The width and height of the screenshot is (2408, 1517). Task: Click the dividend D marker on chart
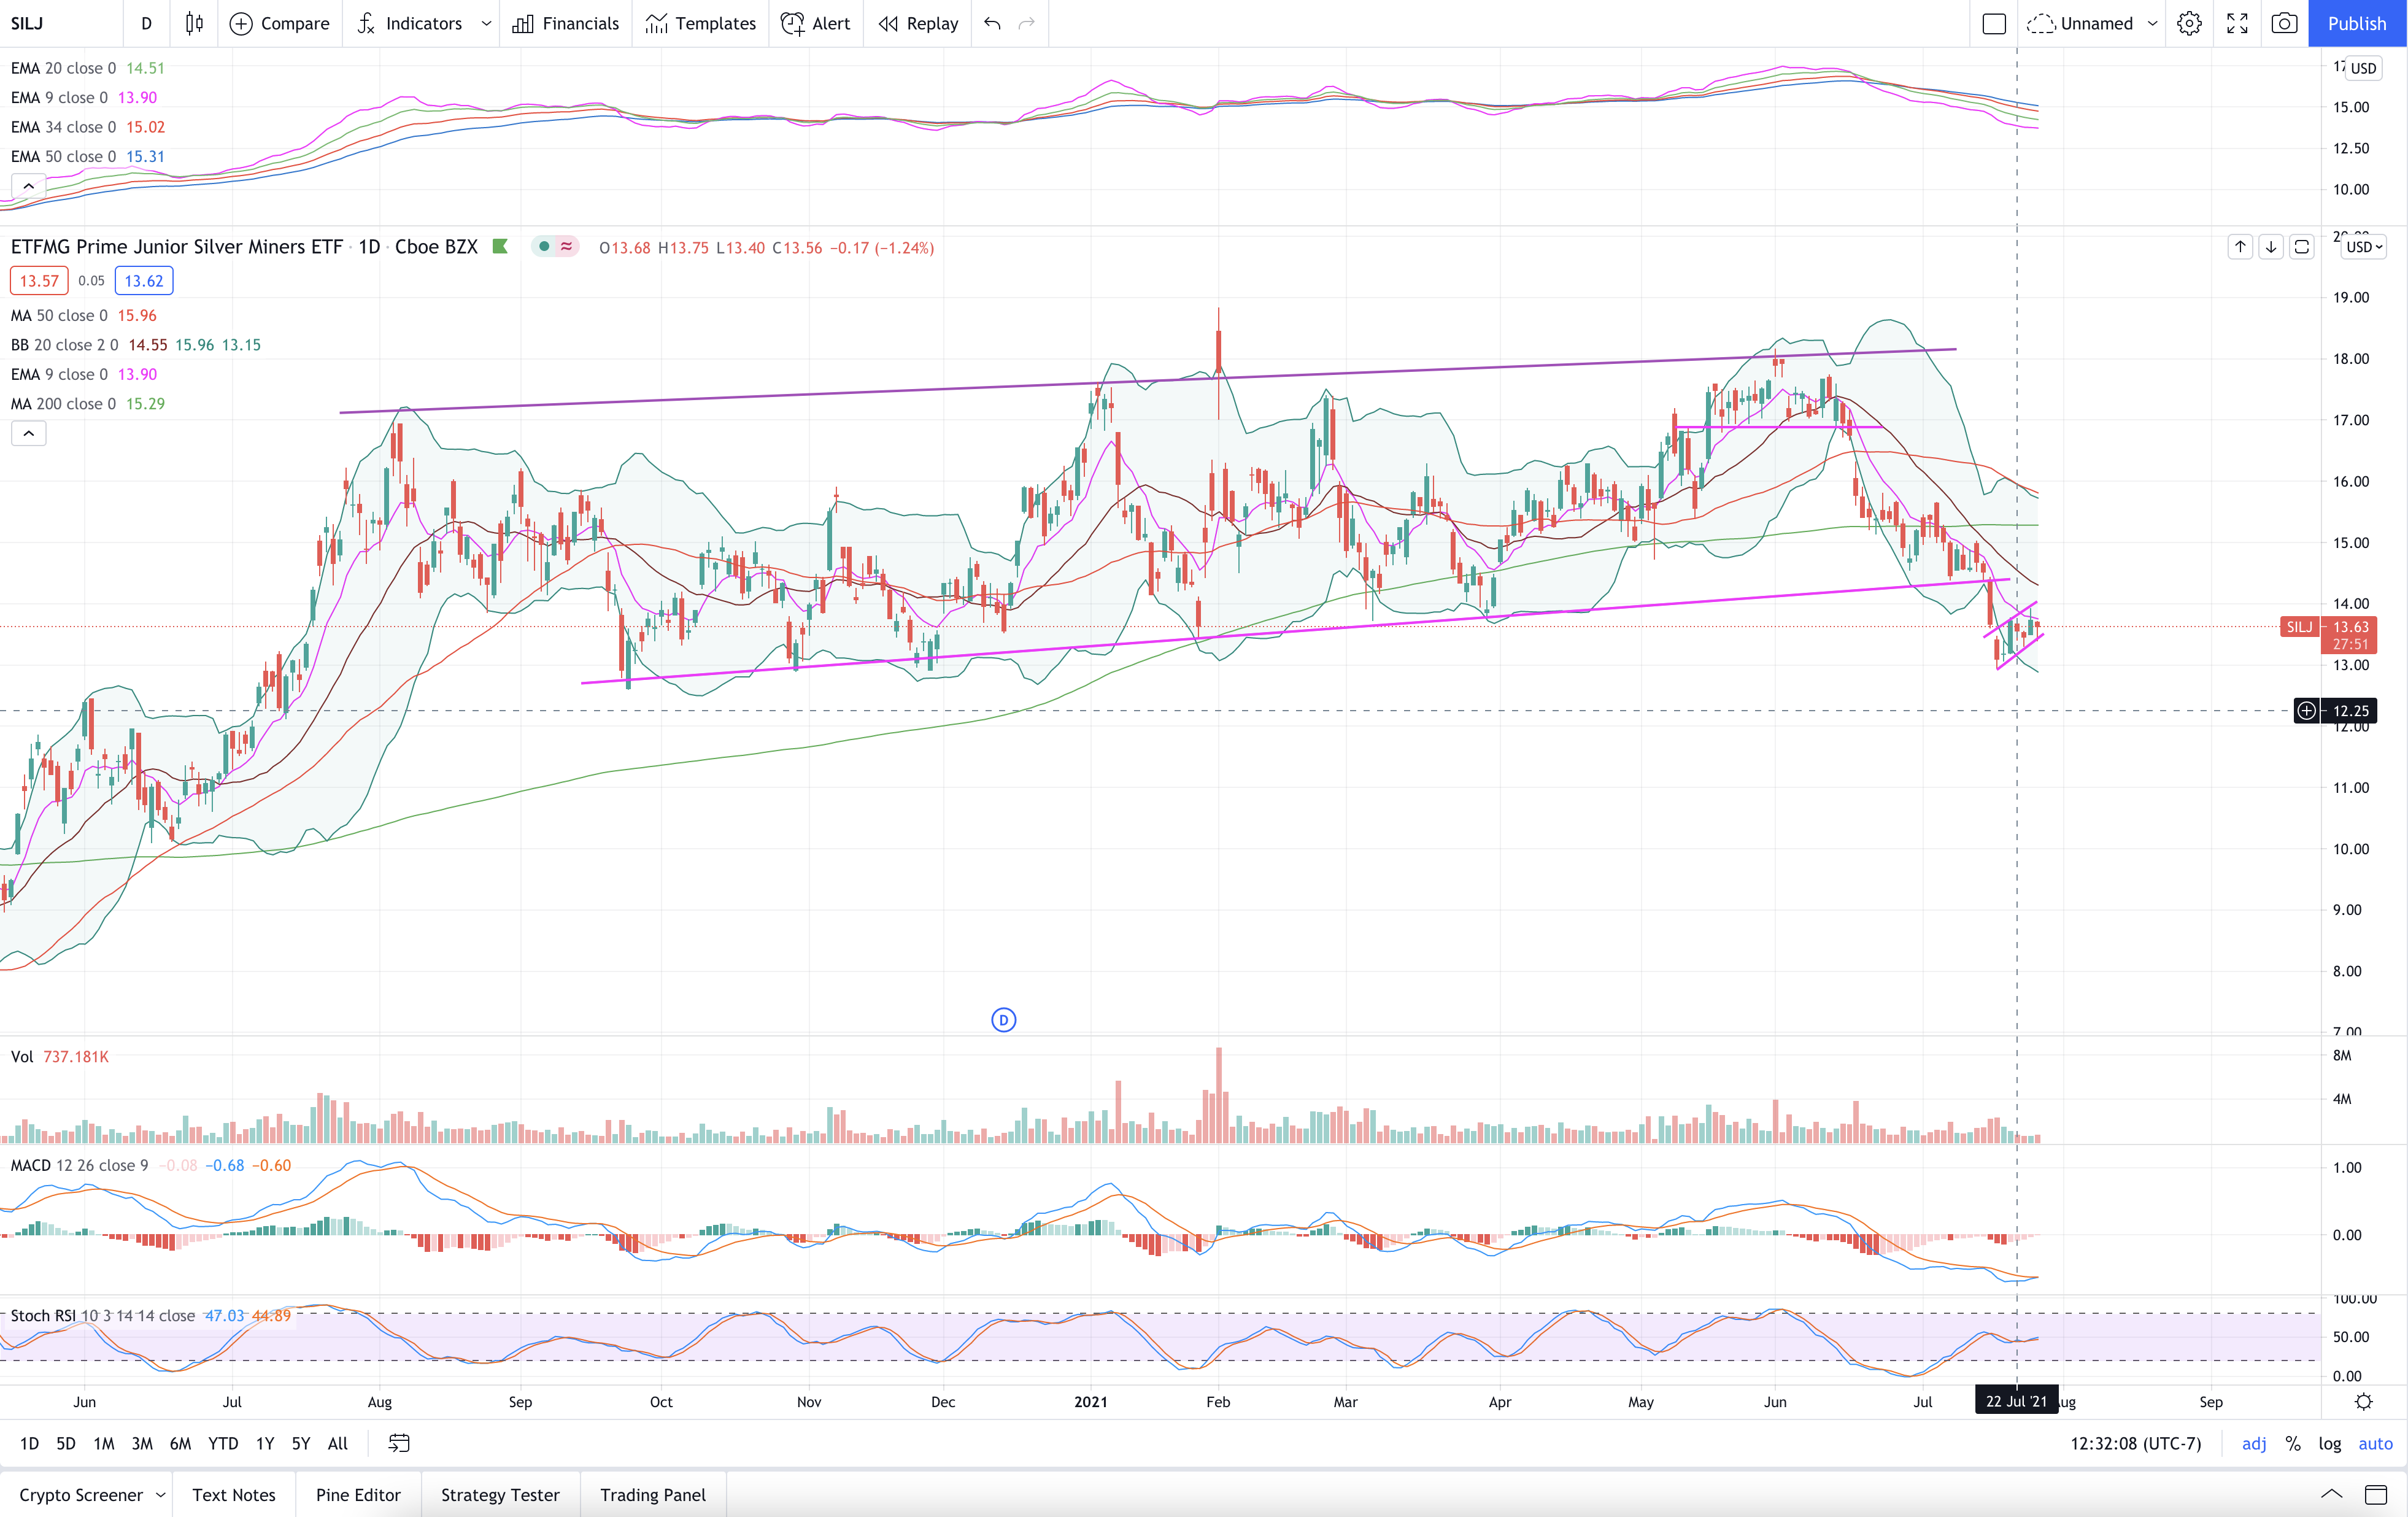click(1003, 1019)
